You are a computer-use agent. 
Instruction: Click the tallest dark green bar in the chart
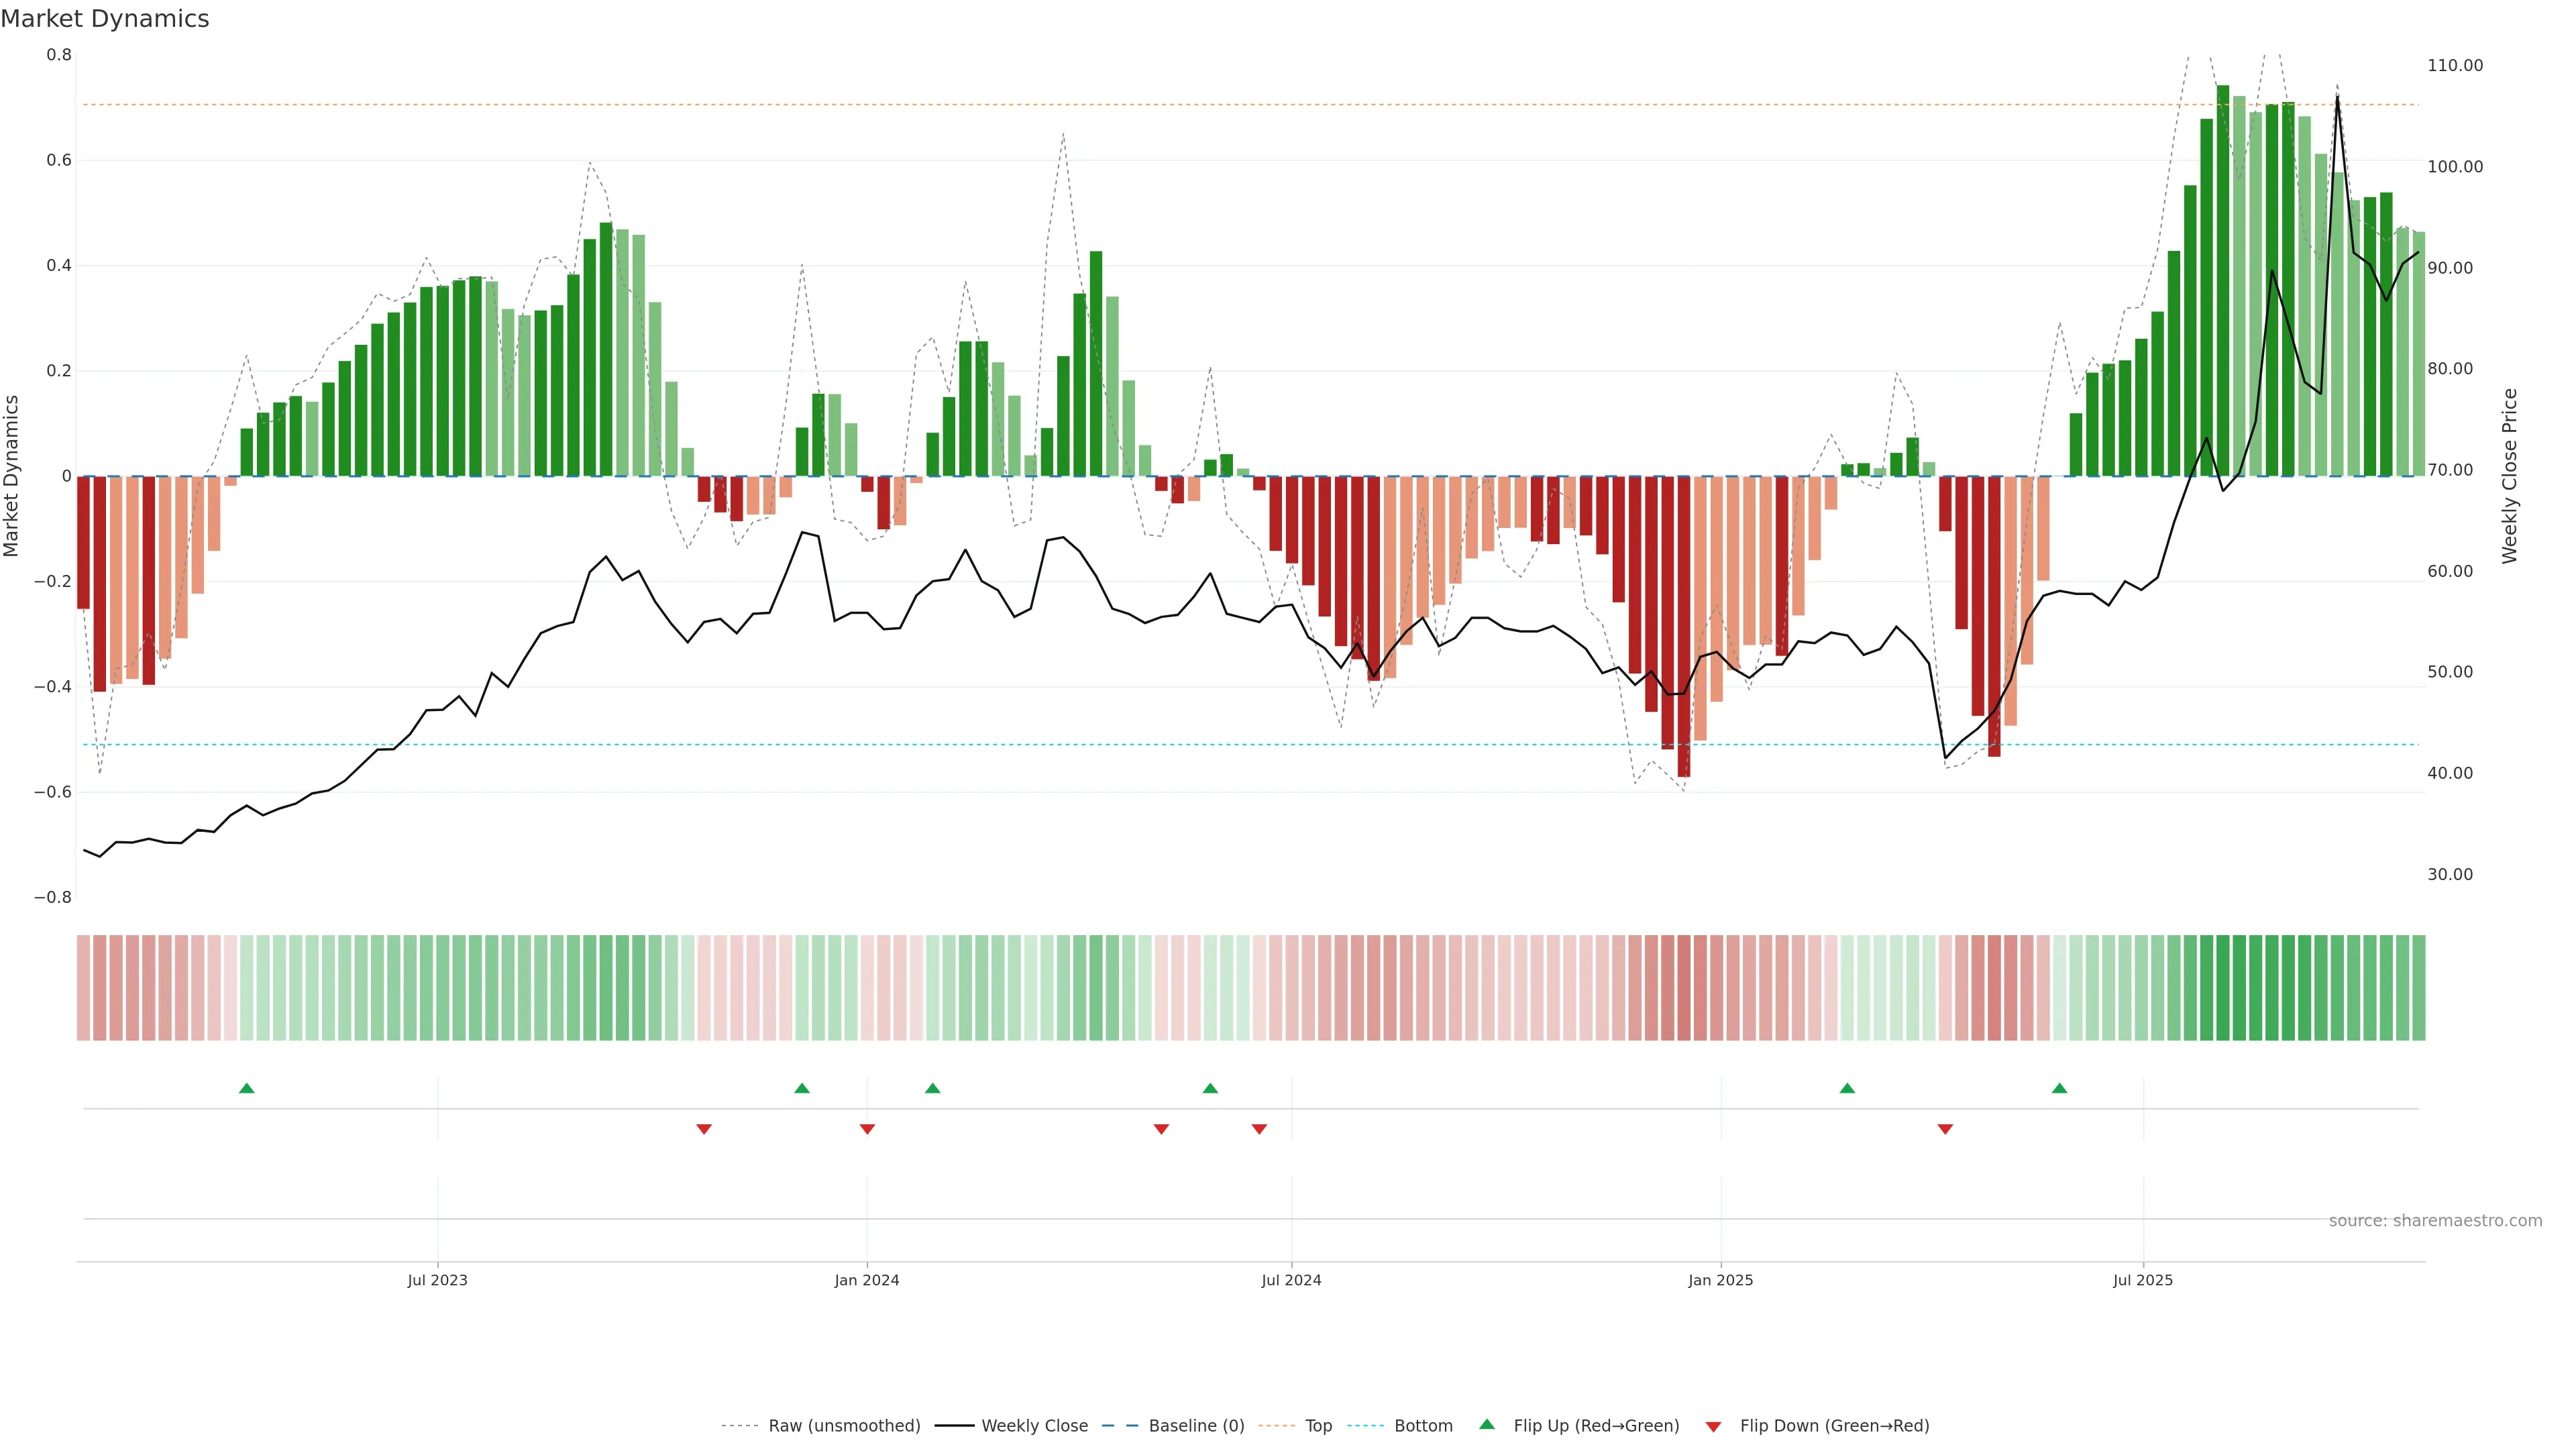coord(2223,280)
